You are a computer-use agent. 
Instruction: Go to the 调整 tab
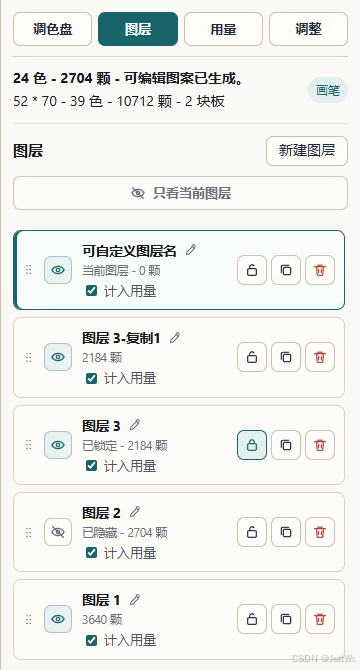pyautogui.click(x=308, y=29)
